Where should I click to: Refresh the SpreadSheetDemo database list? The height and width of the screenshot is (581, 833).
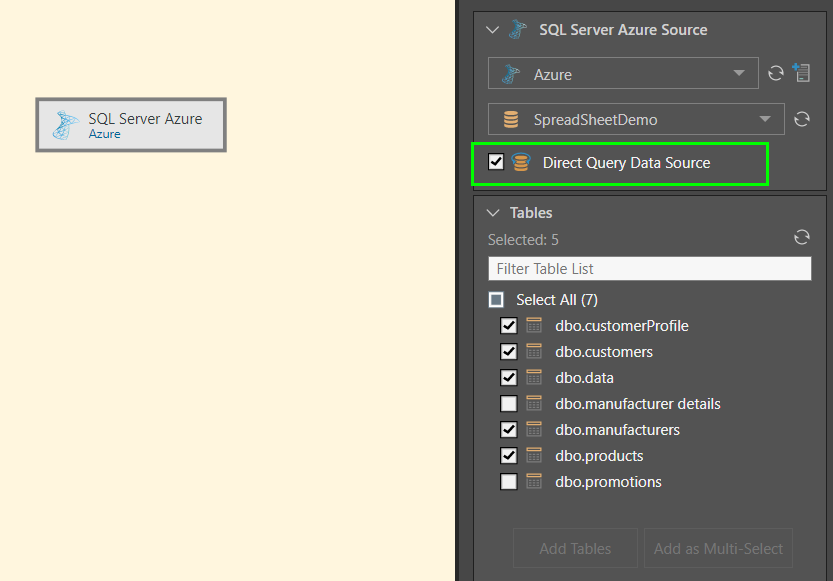click(801, 120)
